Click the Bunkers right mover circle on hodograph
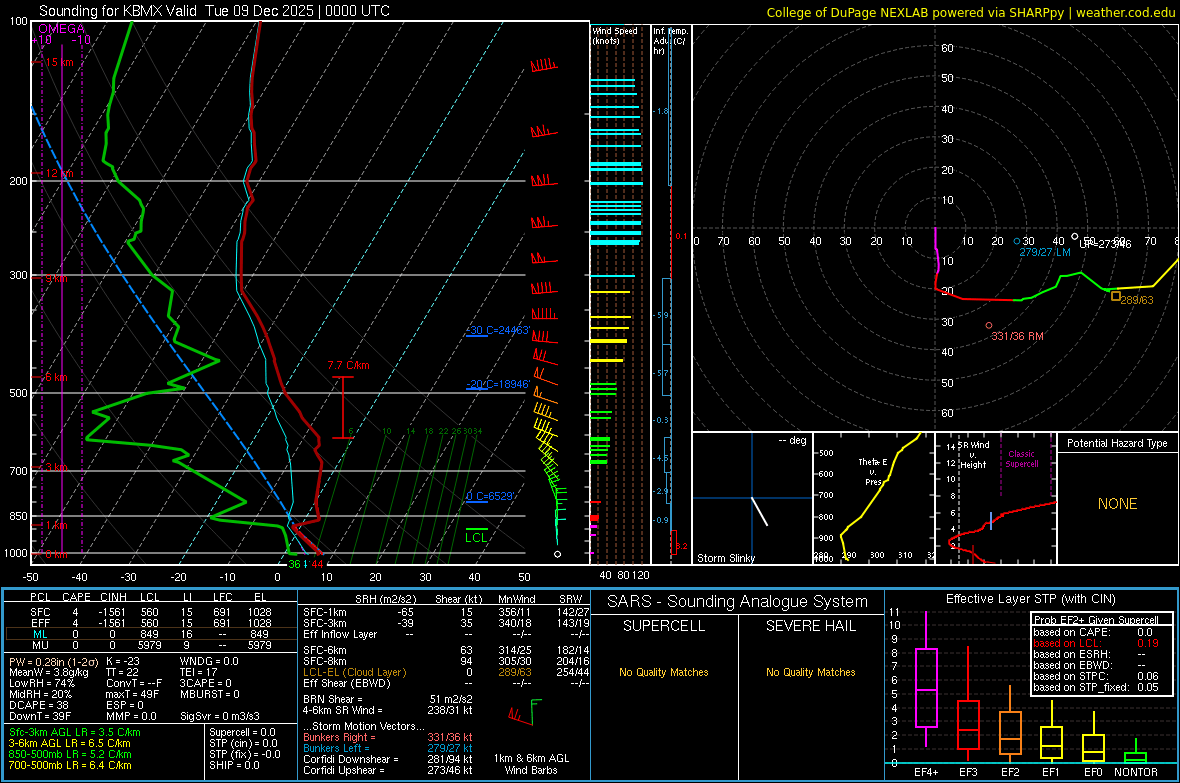1180x783 pixels. (x=989, y=325)
